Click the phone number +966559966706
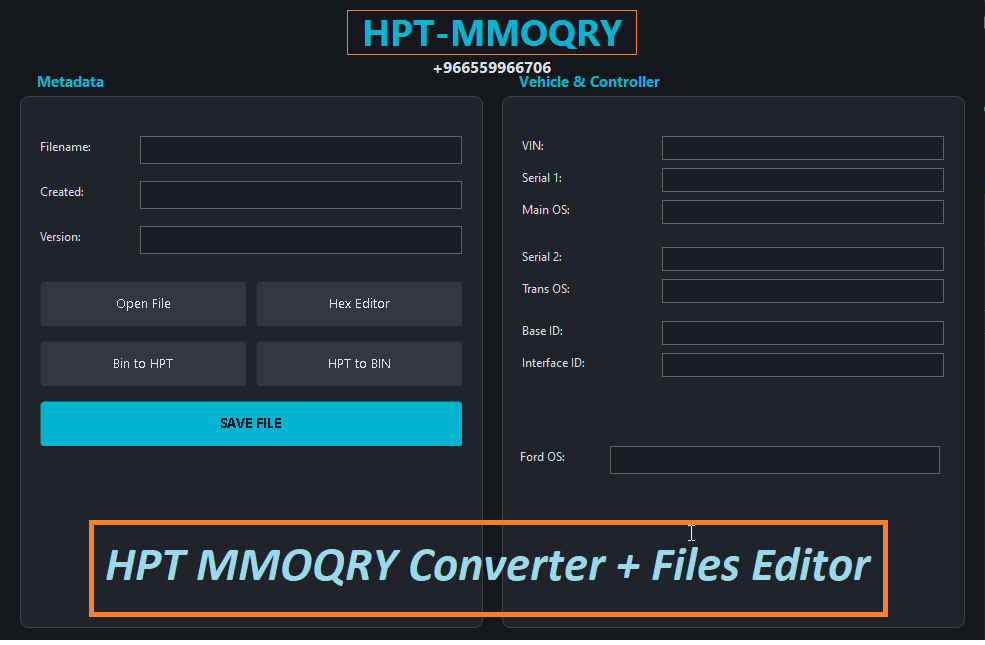This screenshot has width=985, height=645. click(492, 68)
